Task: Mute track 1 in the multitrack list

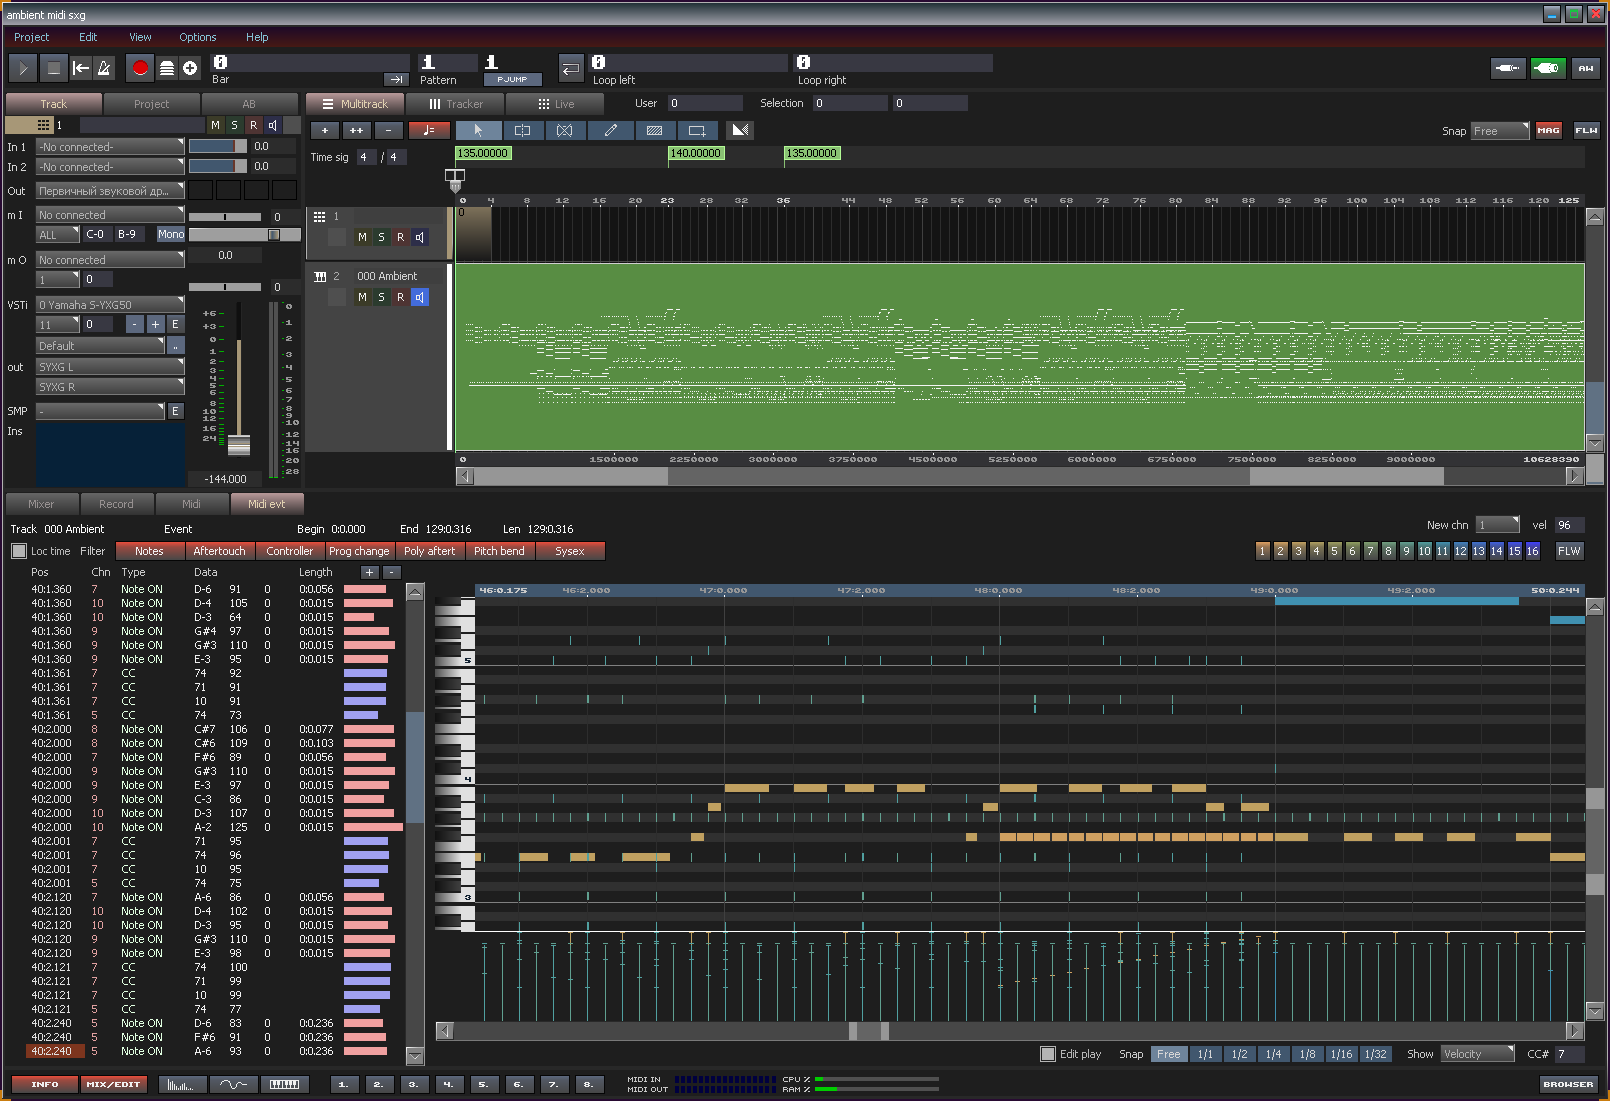Action: [x=362, y=237]
